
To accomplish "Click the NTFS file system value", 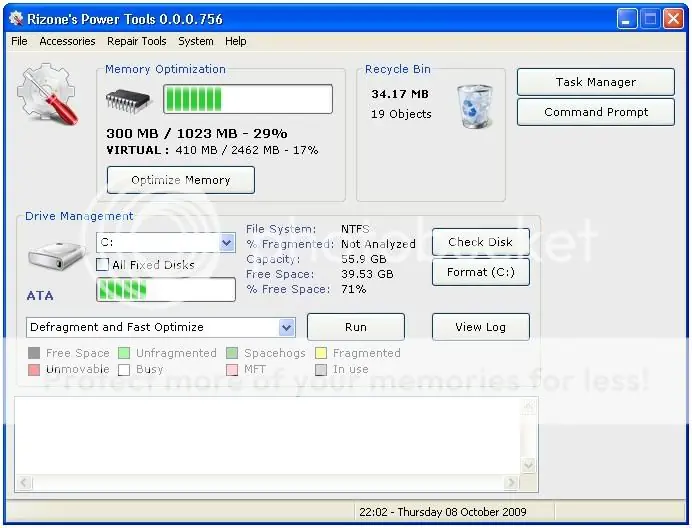I will [x=355, y=229].
